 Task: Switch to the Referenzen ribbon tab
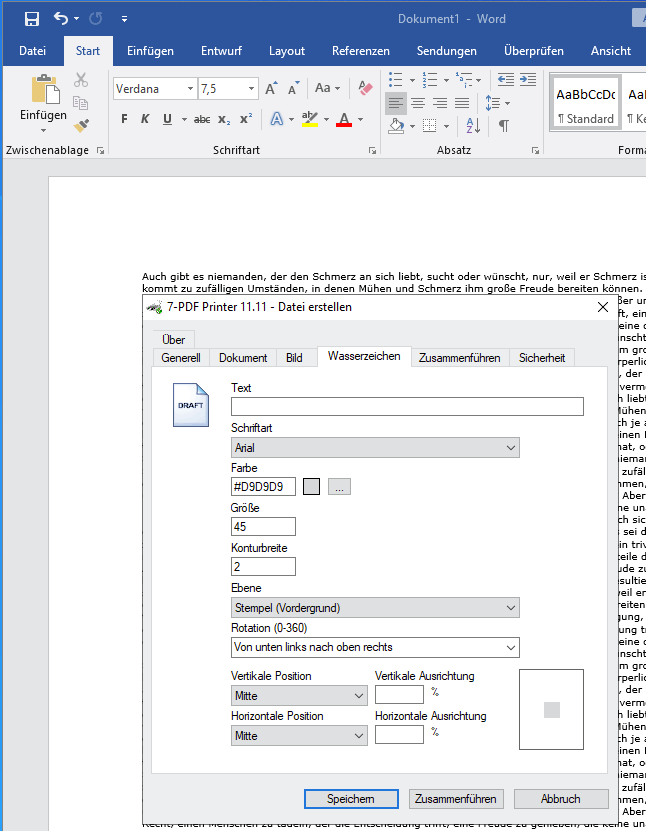tap(361, 51)
